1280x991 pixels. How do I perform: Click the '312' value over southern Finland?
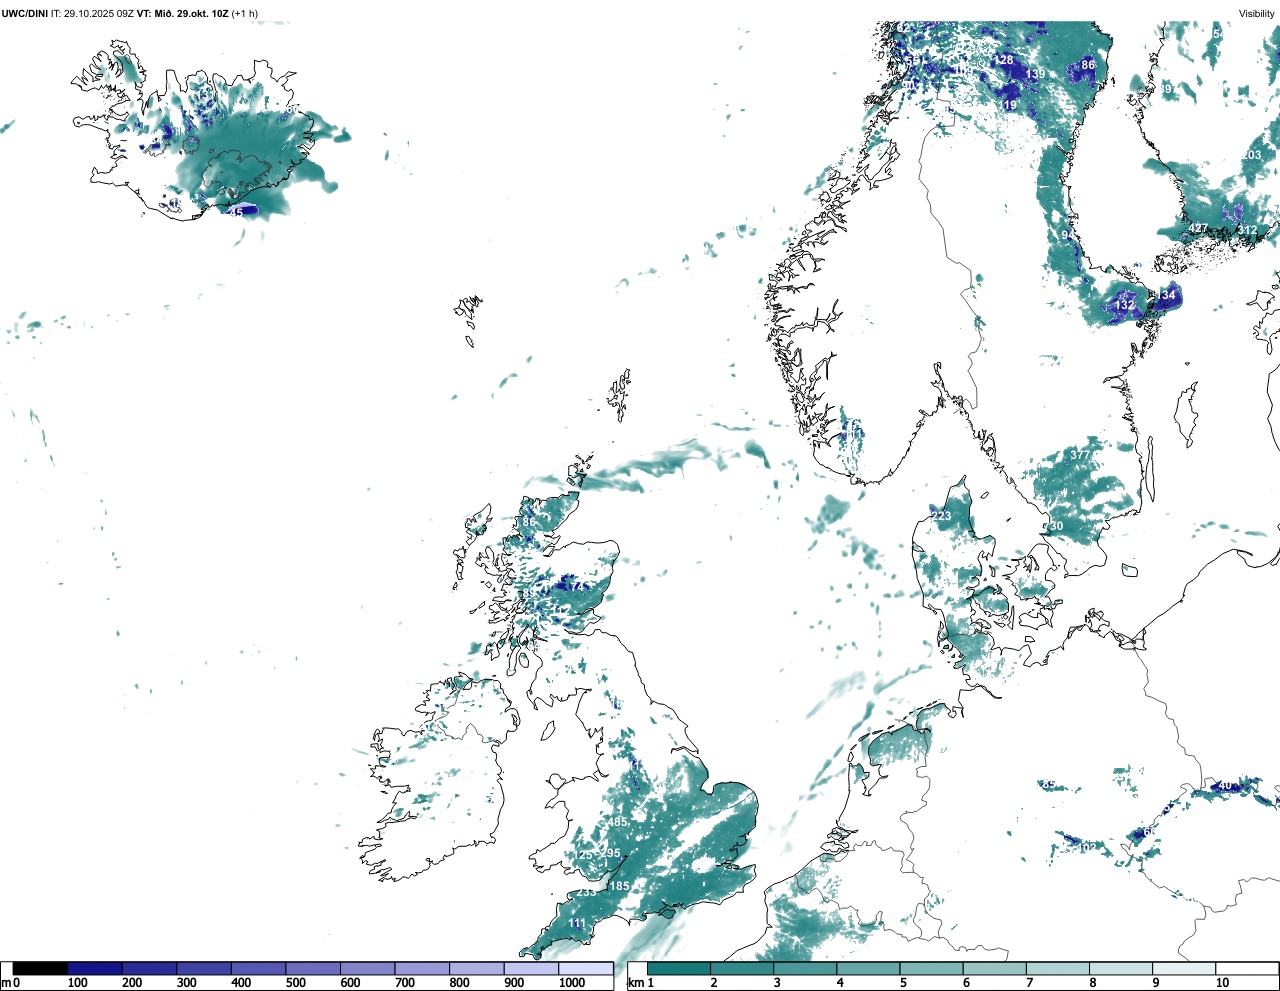[1247, 230]
